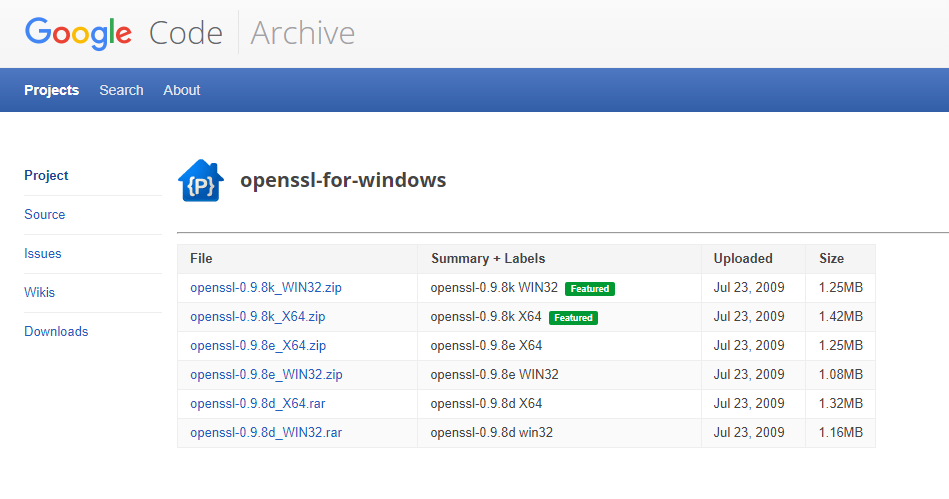Download openssl-0.9.8e_X64.zip
949x499 pixels.
tap(258, 346)
